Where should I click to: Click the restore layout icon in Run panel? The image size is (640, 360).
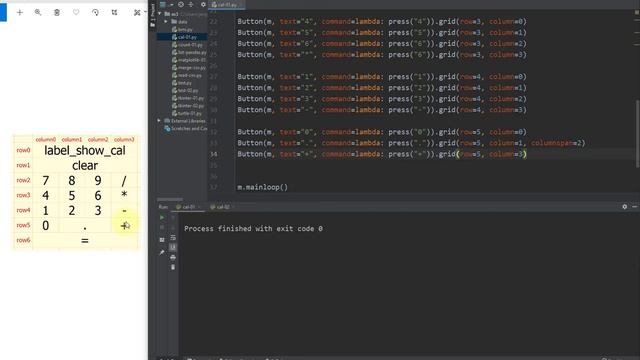coord(162,240)
